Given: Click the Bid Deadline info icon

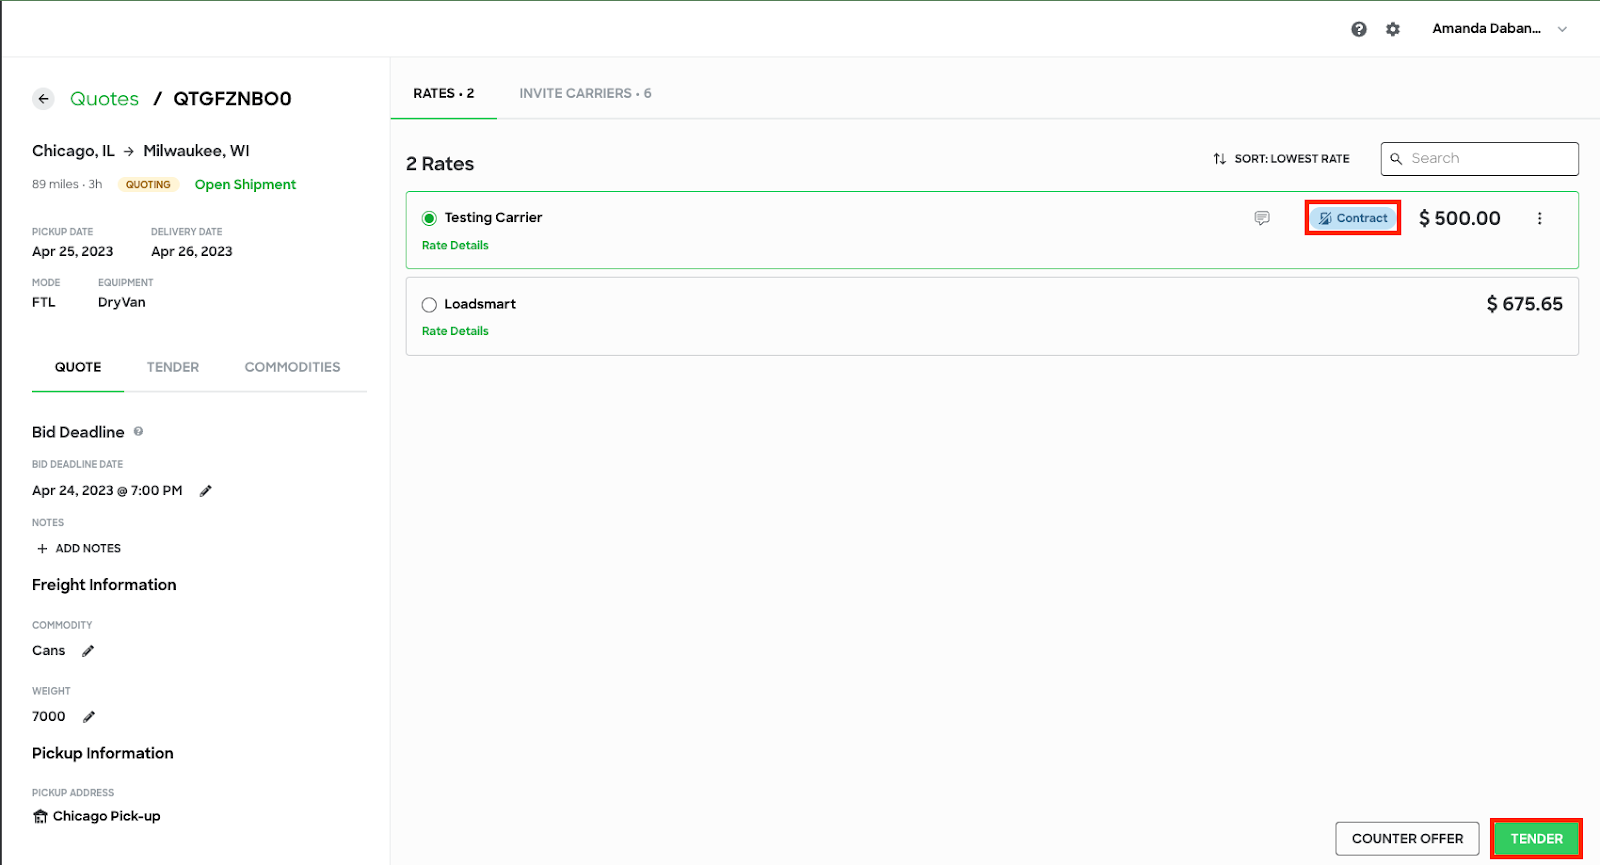Looking at the screenshot, I should coord(138,432).
